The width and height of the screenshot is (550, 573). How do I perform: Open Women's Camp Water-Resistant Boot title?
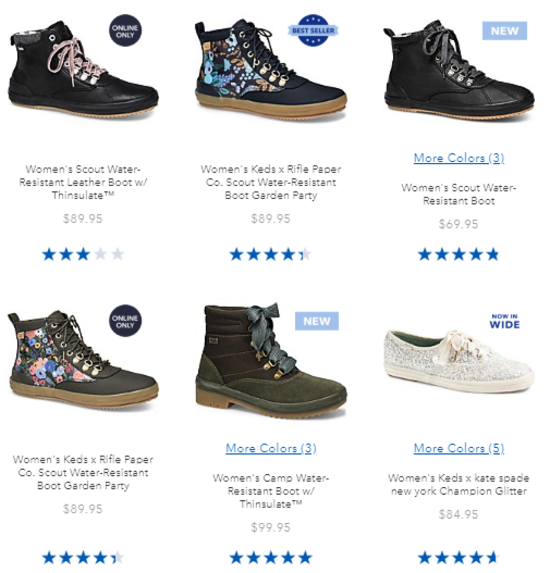(271, 491)
